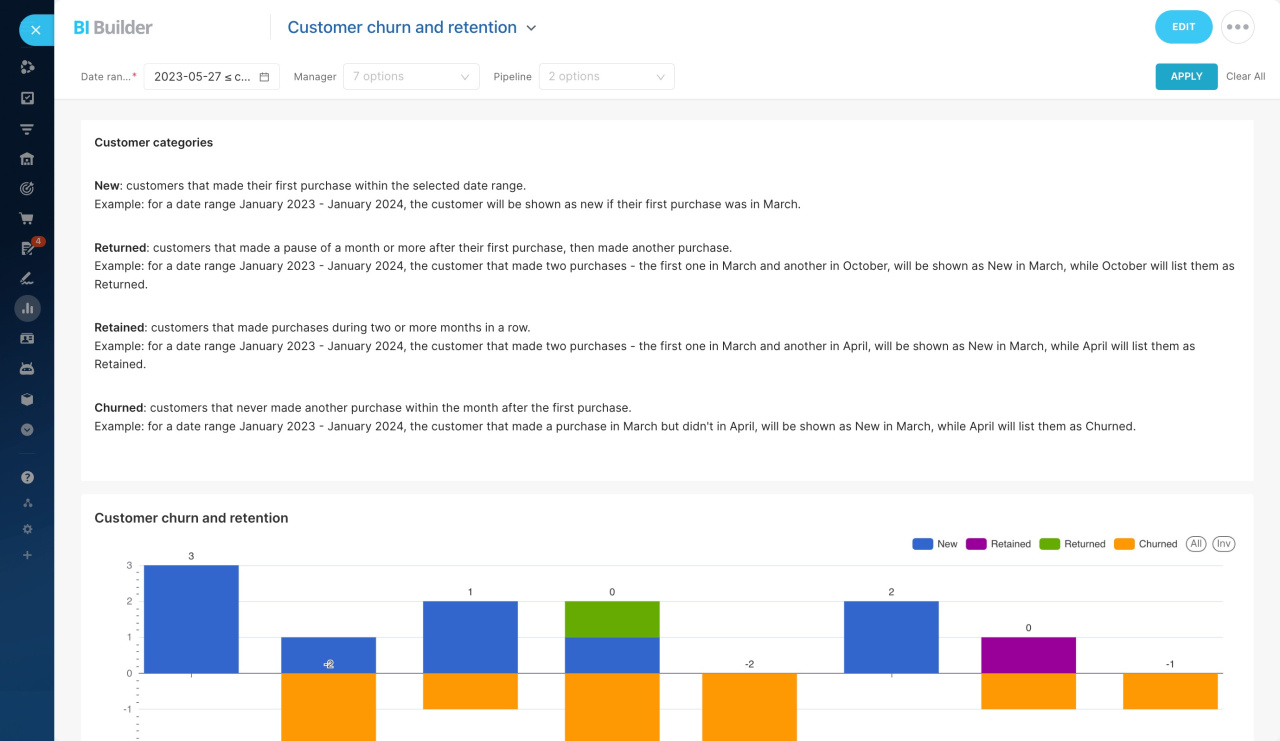Click the BI Builder logo
1280x741 pixels.
pyautogui.click(x=113, y=28)
